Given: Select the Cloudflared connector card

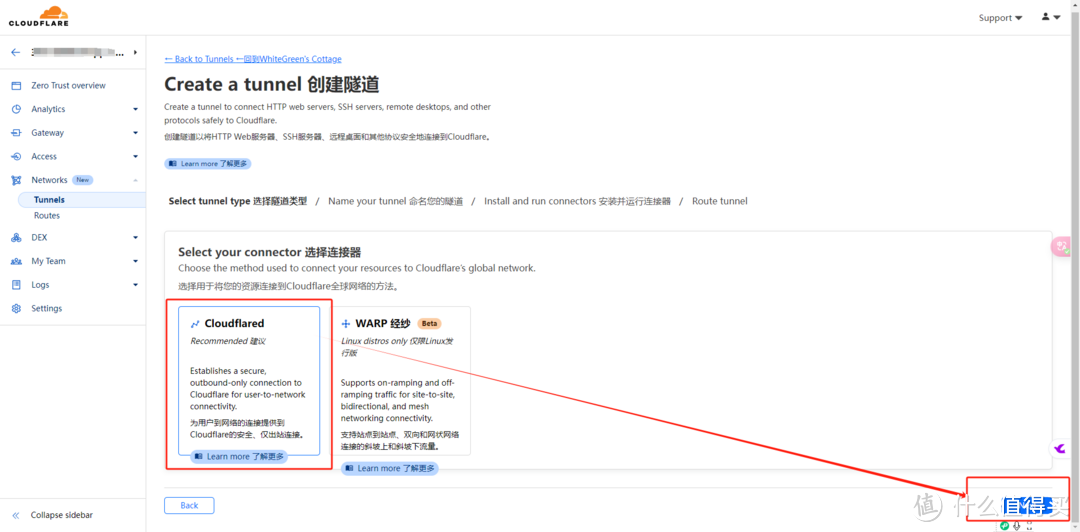Looking at the screenshot, I should pyautogui.click(x=249, y=381).
